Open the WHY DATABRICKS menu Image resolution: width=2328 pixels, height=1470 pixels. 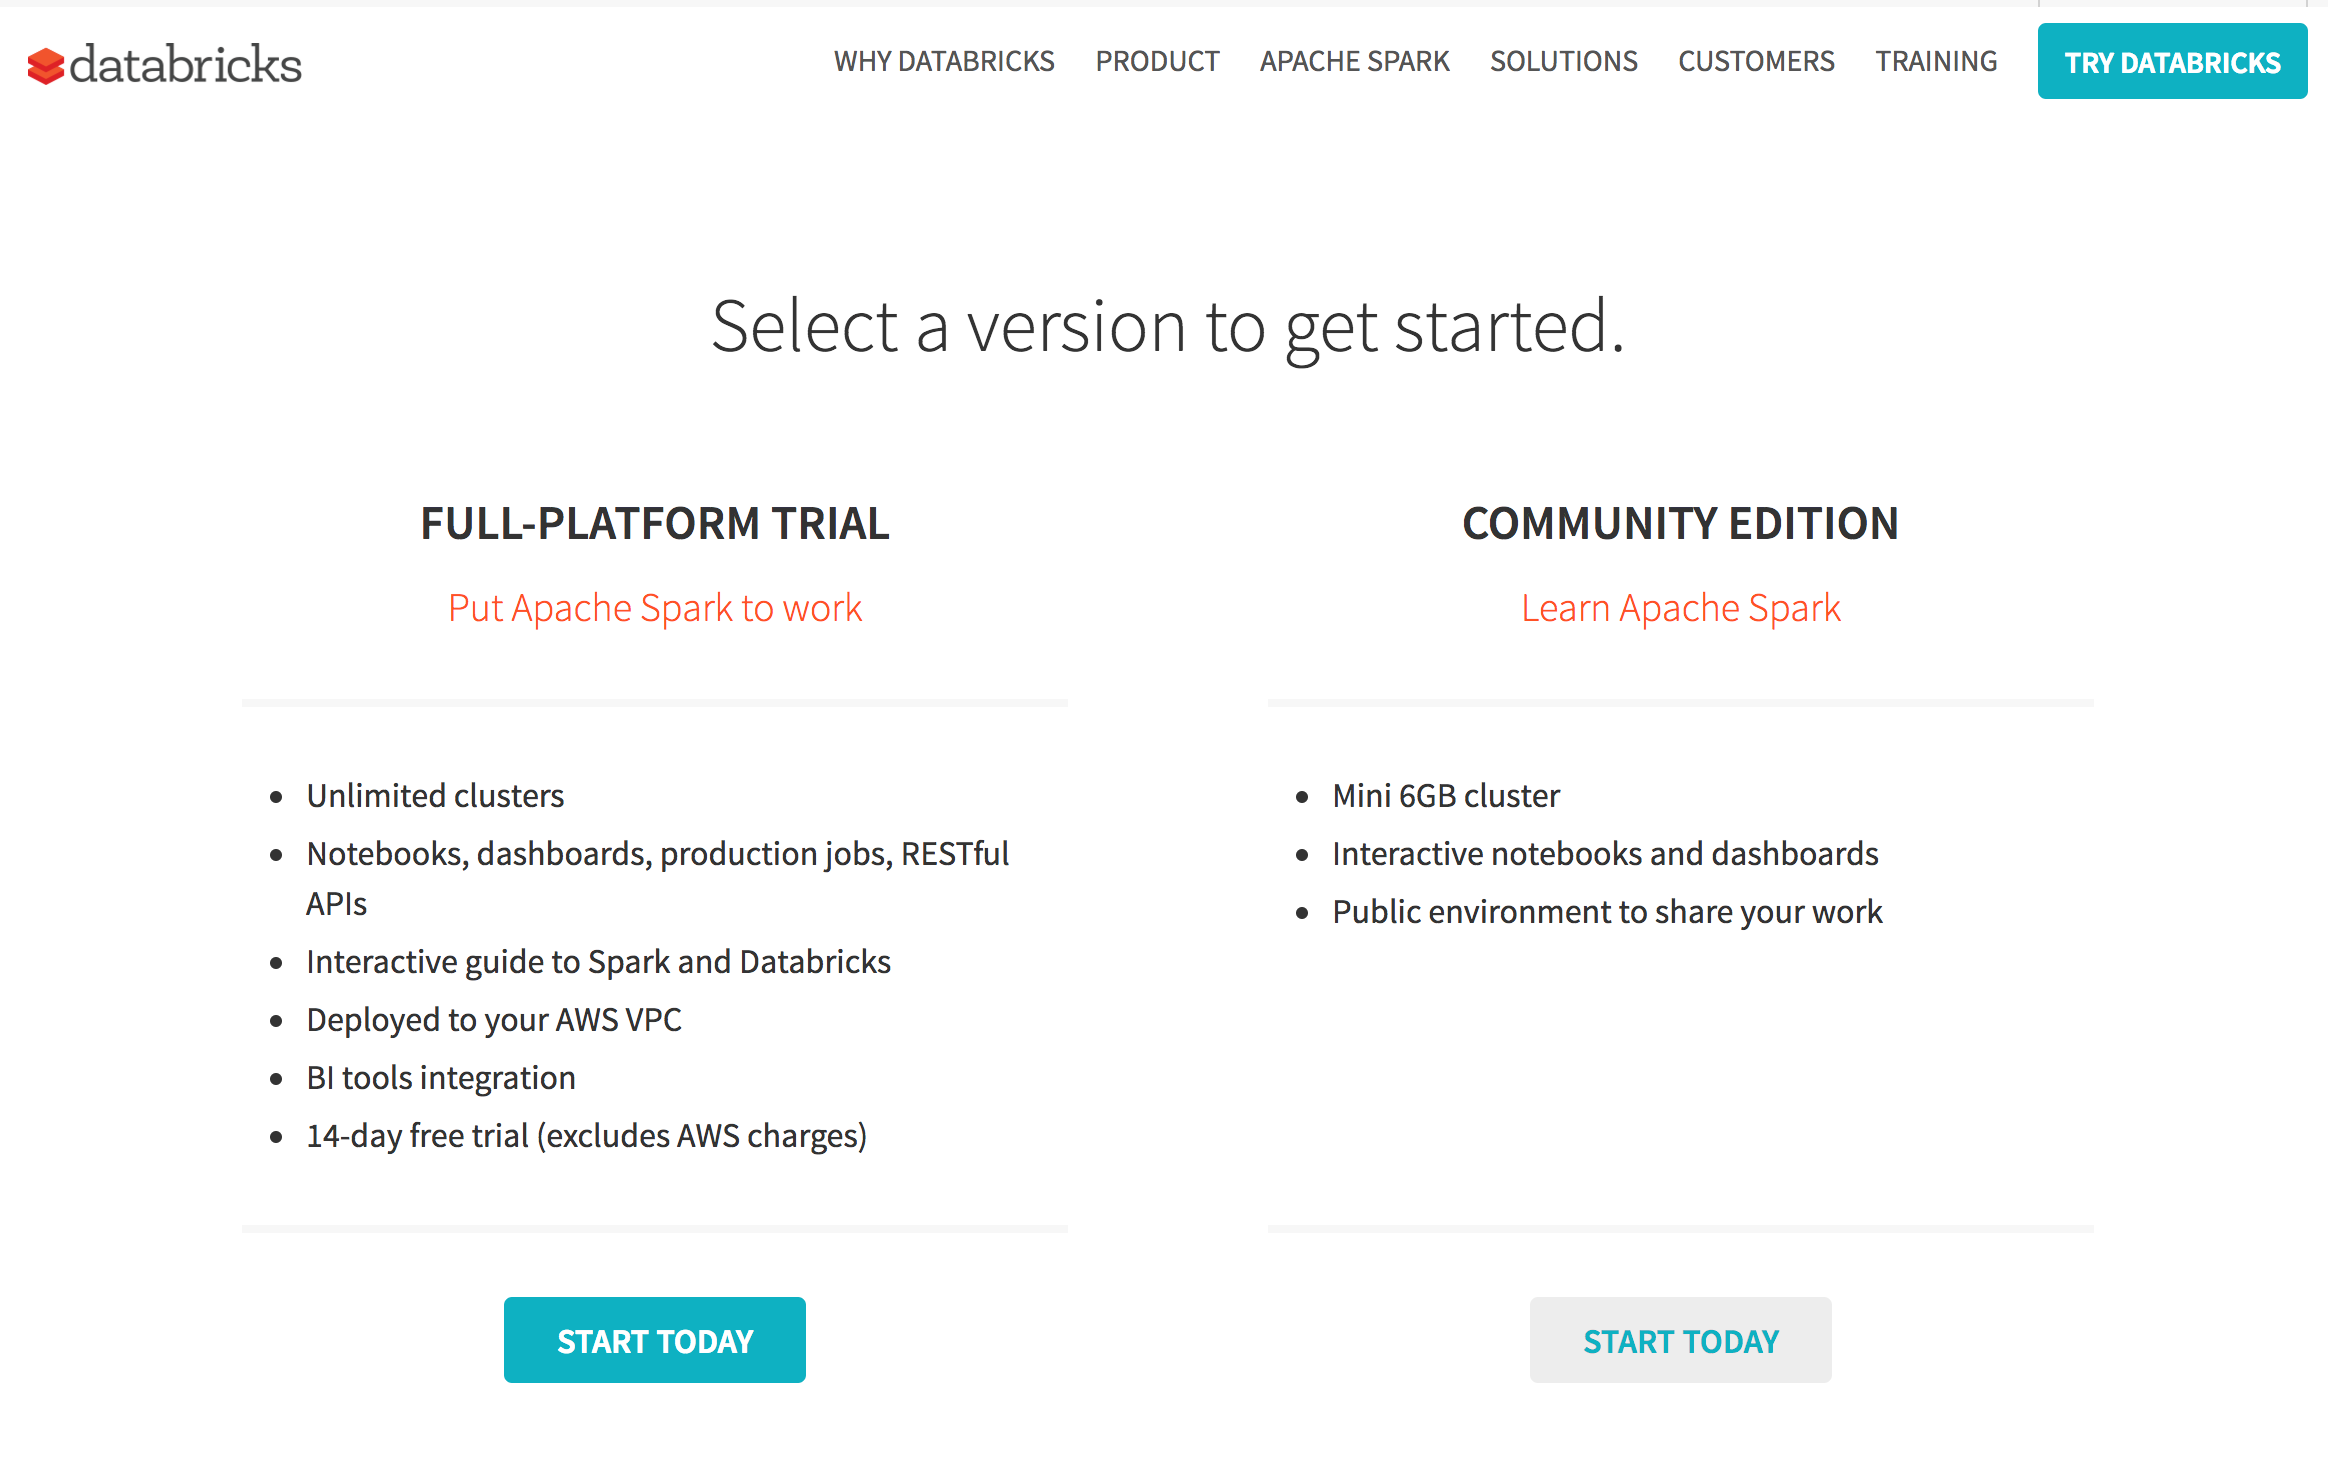click(x=944, y=62)
